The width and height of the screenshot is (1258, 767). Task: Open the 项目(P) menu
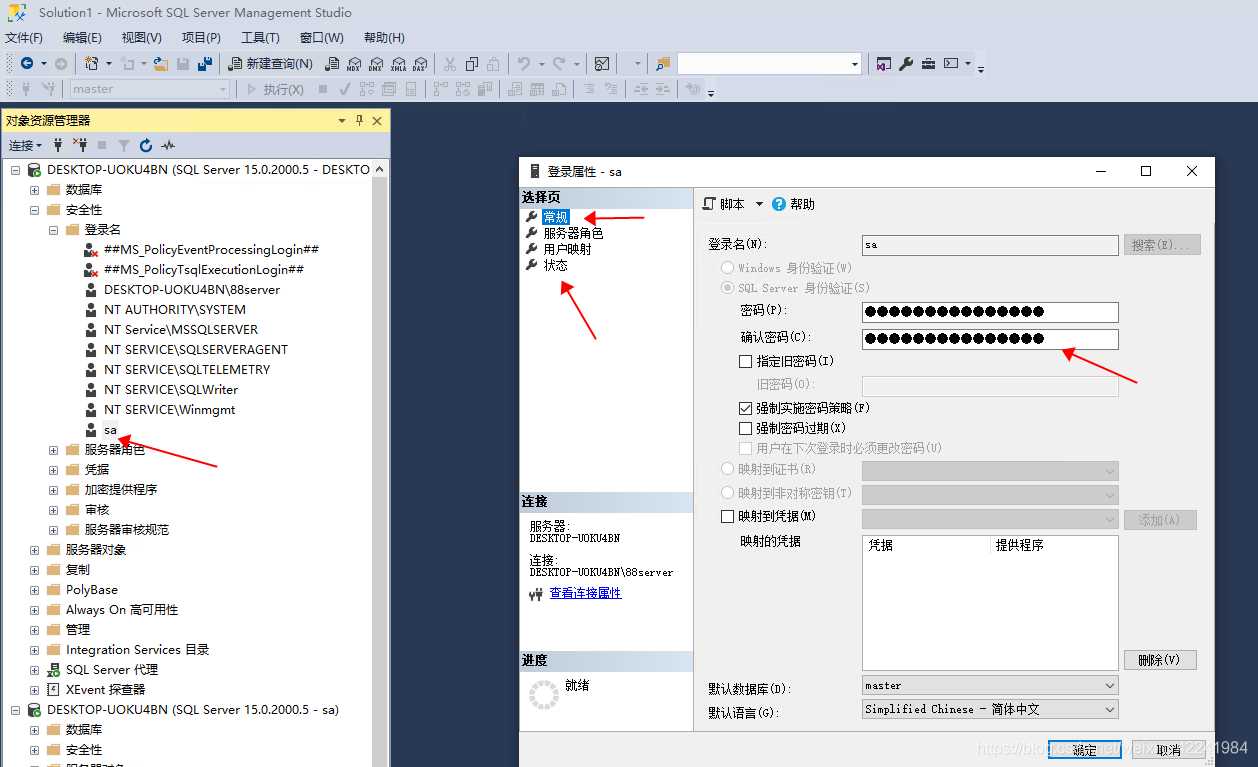tap(201, 38)
